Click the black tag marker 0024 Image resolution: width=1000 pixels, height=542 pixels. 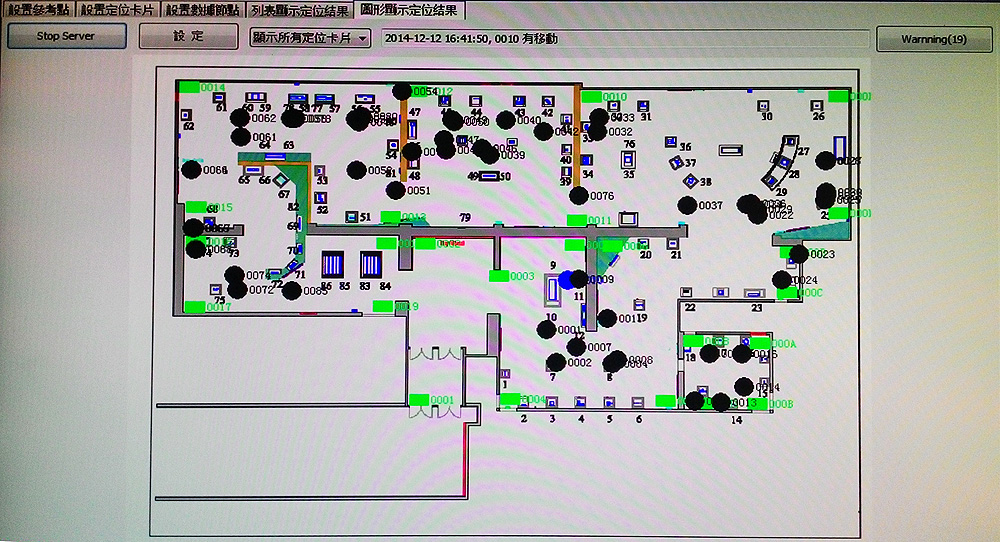(782, 280)
